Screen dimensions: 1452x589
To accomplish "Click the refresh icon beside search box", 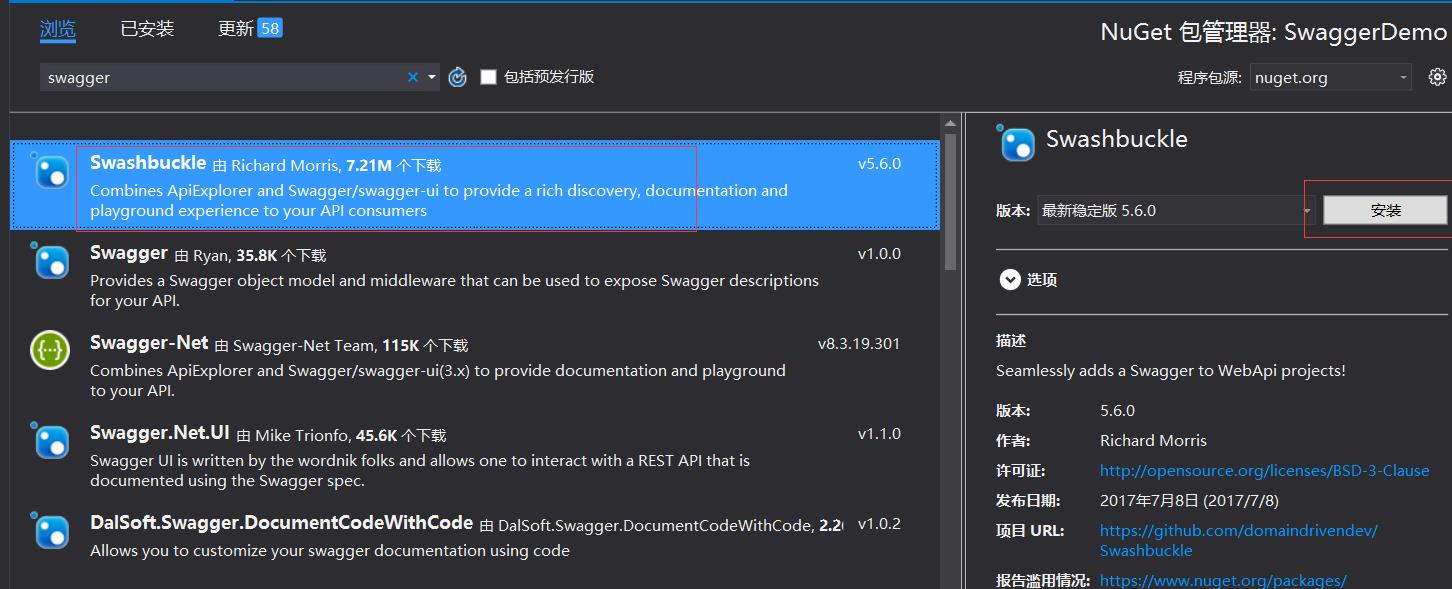I will 458,77.
